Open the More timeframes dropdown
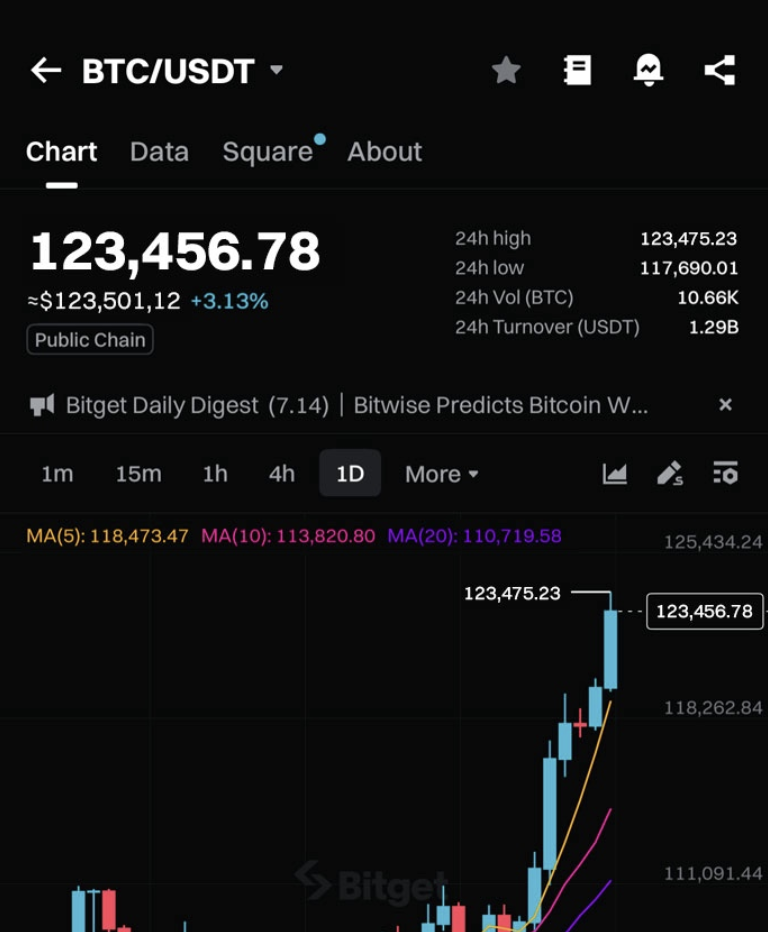This screenshot has width=768, height=932. [x=441, y=474]
